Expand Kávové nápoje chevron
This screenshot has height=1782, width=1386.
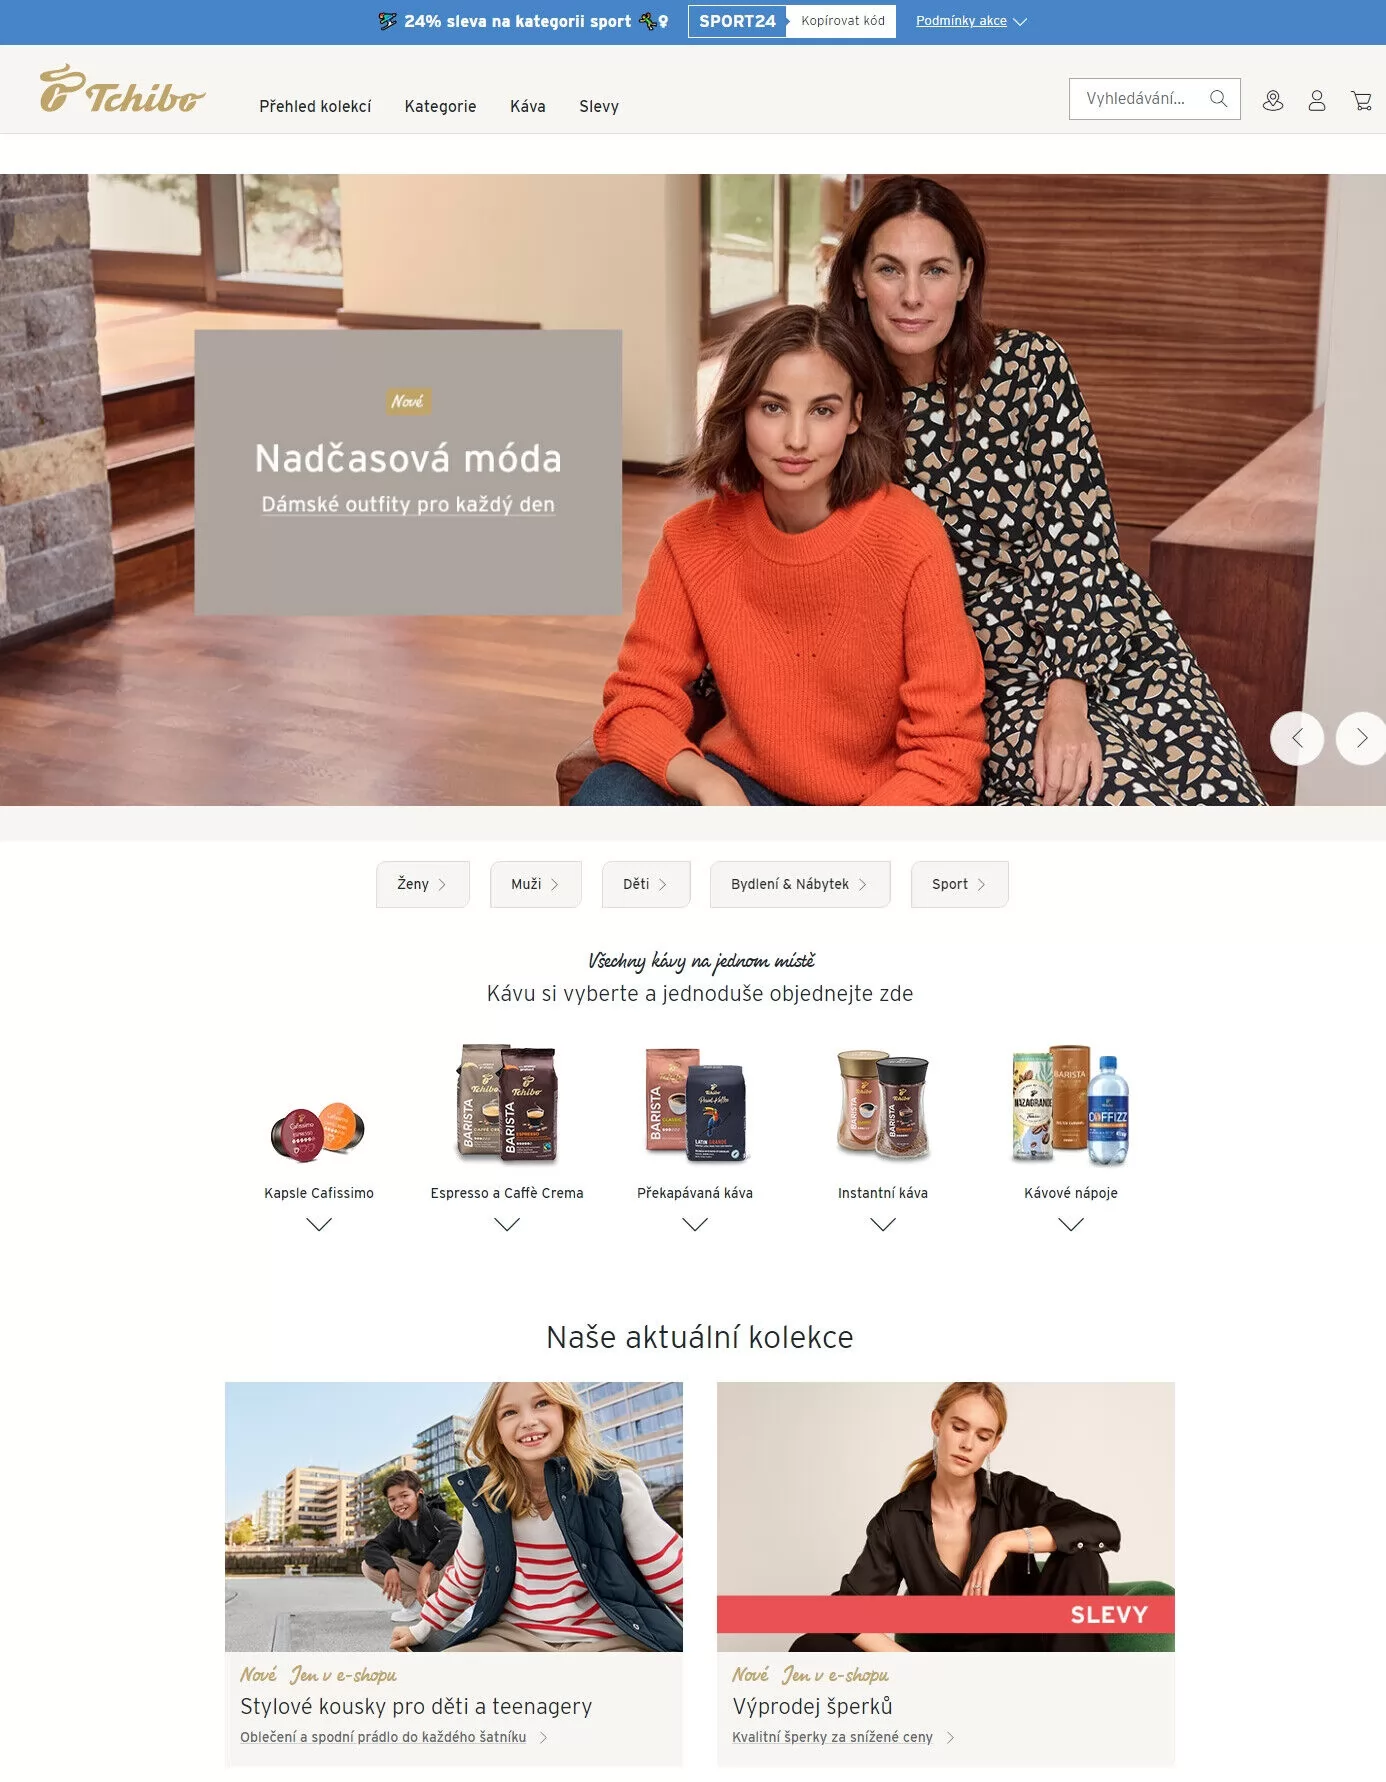tap(1071, 1224)
